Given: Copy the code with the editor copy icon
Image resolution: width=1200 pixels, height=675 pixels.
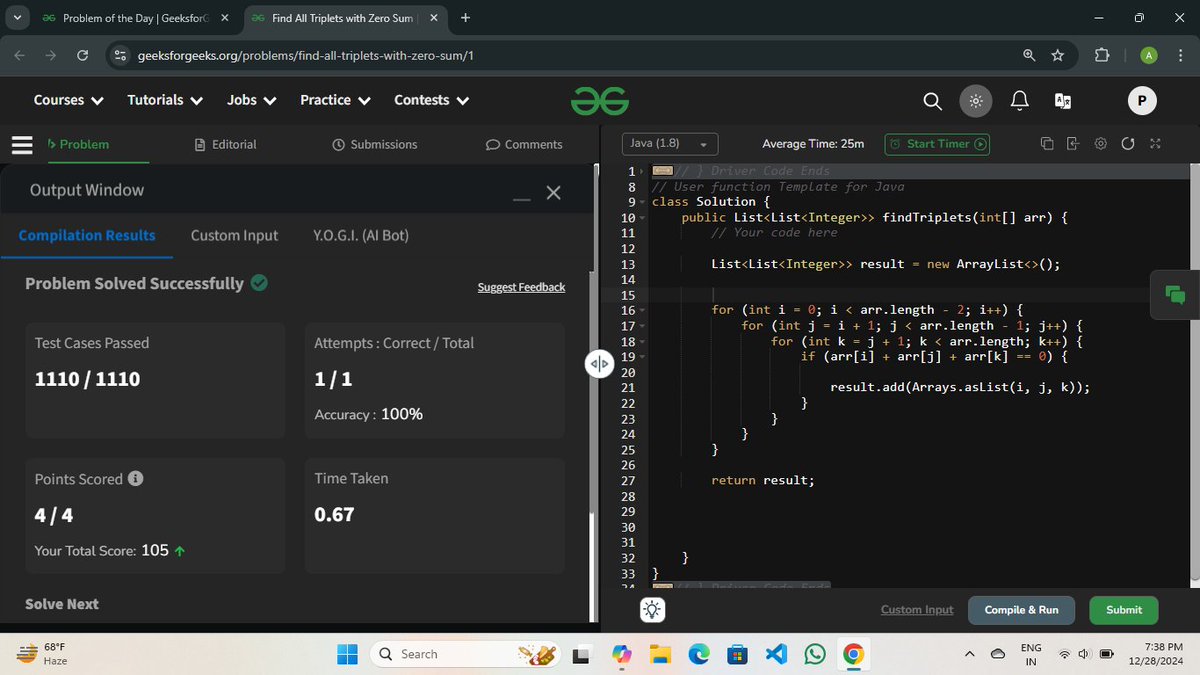Looking at the screenshot, I should tap(1046, 144).
